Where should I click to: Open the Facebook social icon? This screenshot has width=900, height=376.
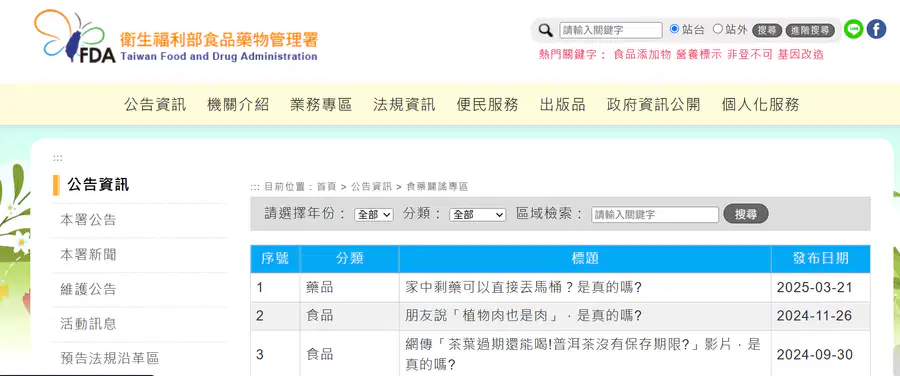(x=876, y=29)
